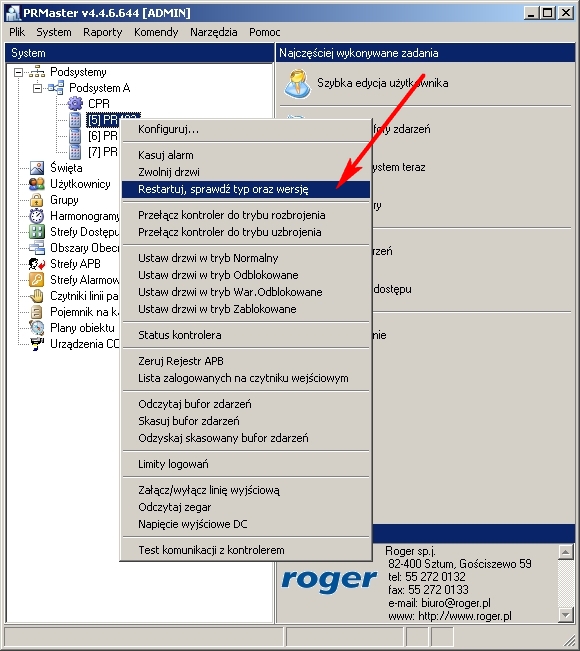Screen dimensions: 580x651
Task: Click the [6] PR controller icon
Action: point(75,136)
